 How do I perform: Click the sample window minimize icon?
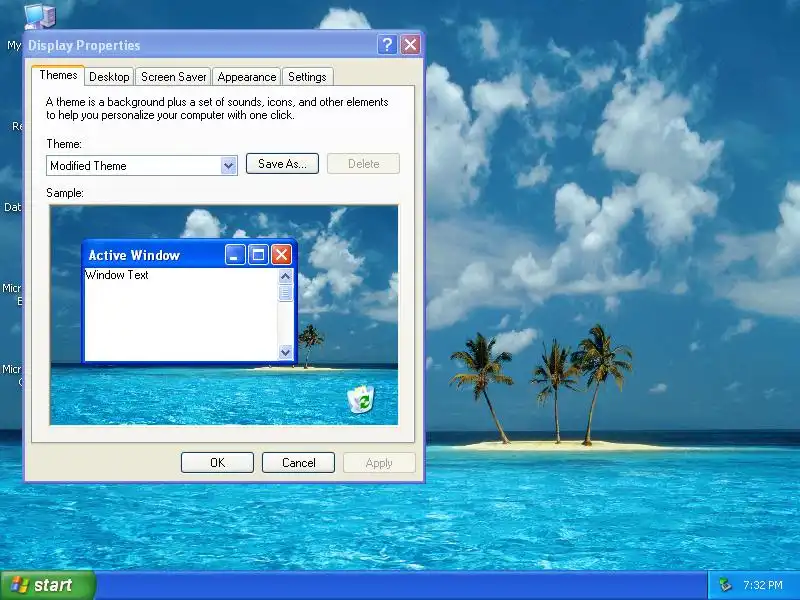click(235, 255)
